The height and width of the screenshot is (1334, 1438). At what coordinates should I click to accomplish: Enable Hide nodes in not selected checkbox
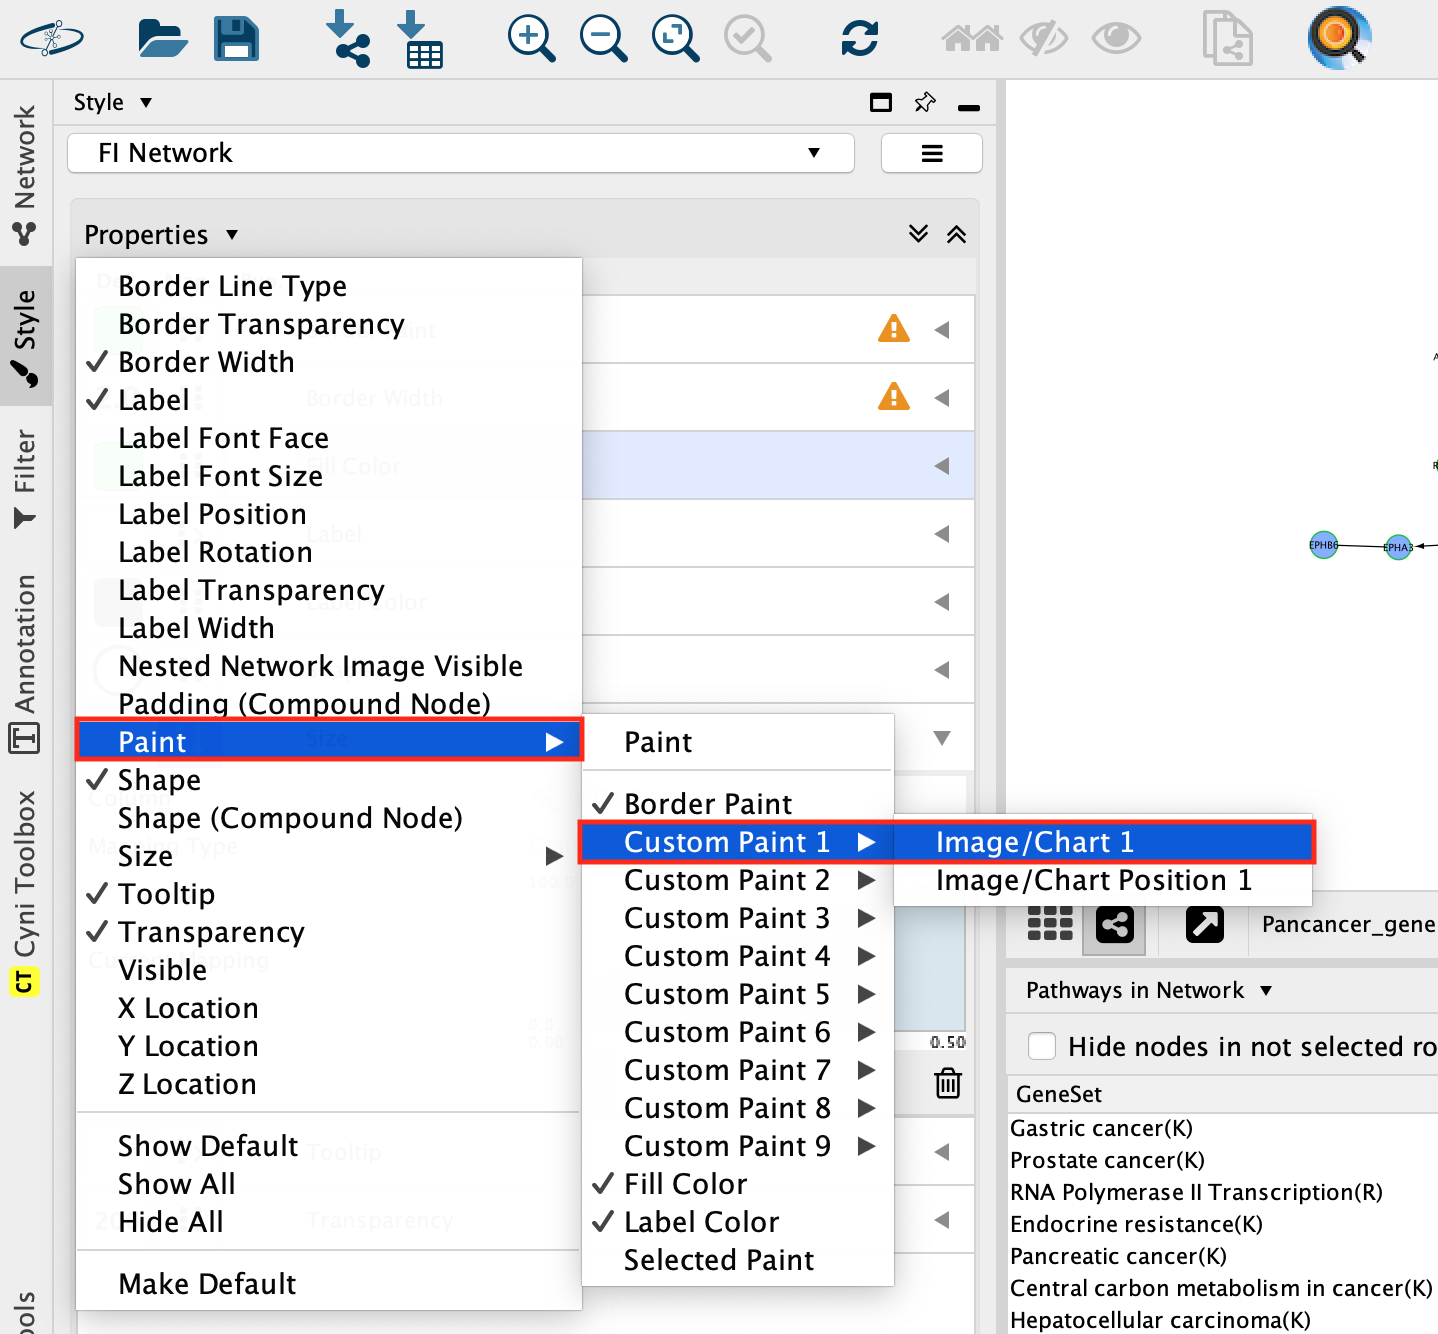[1042, 1046]
